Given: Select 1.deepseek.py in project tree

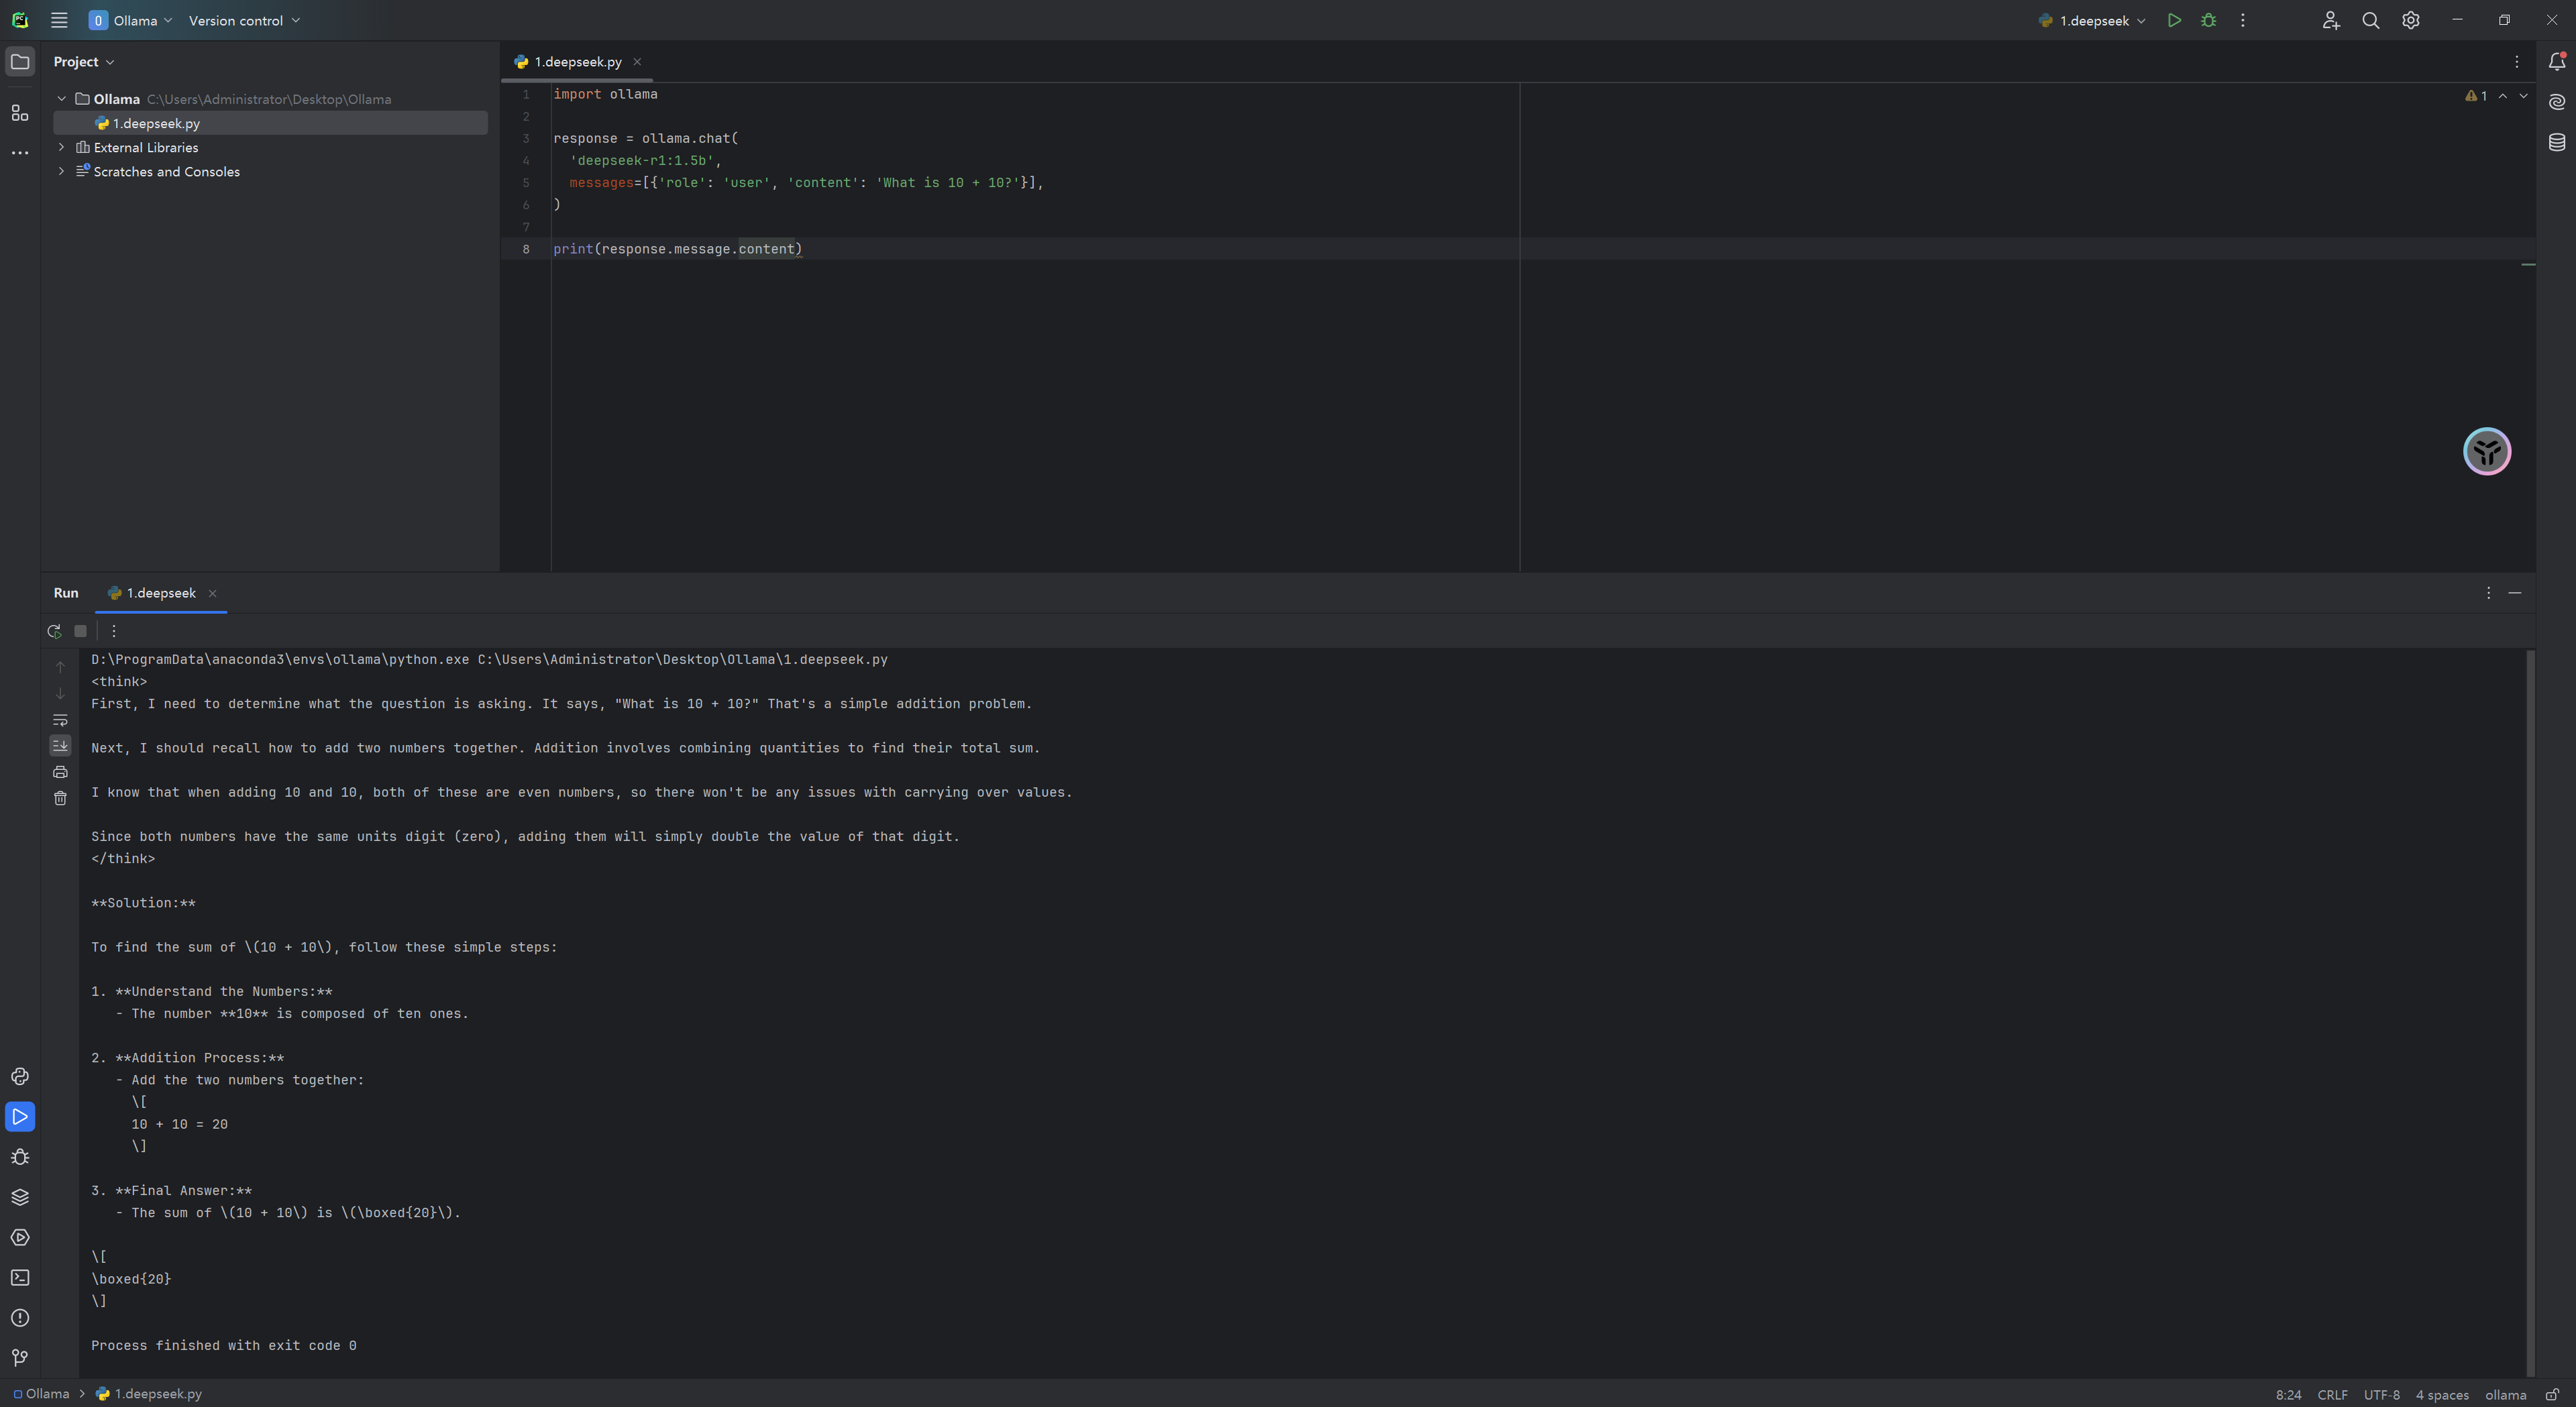Looking at the screenshot, I should click(270, 123).
